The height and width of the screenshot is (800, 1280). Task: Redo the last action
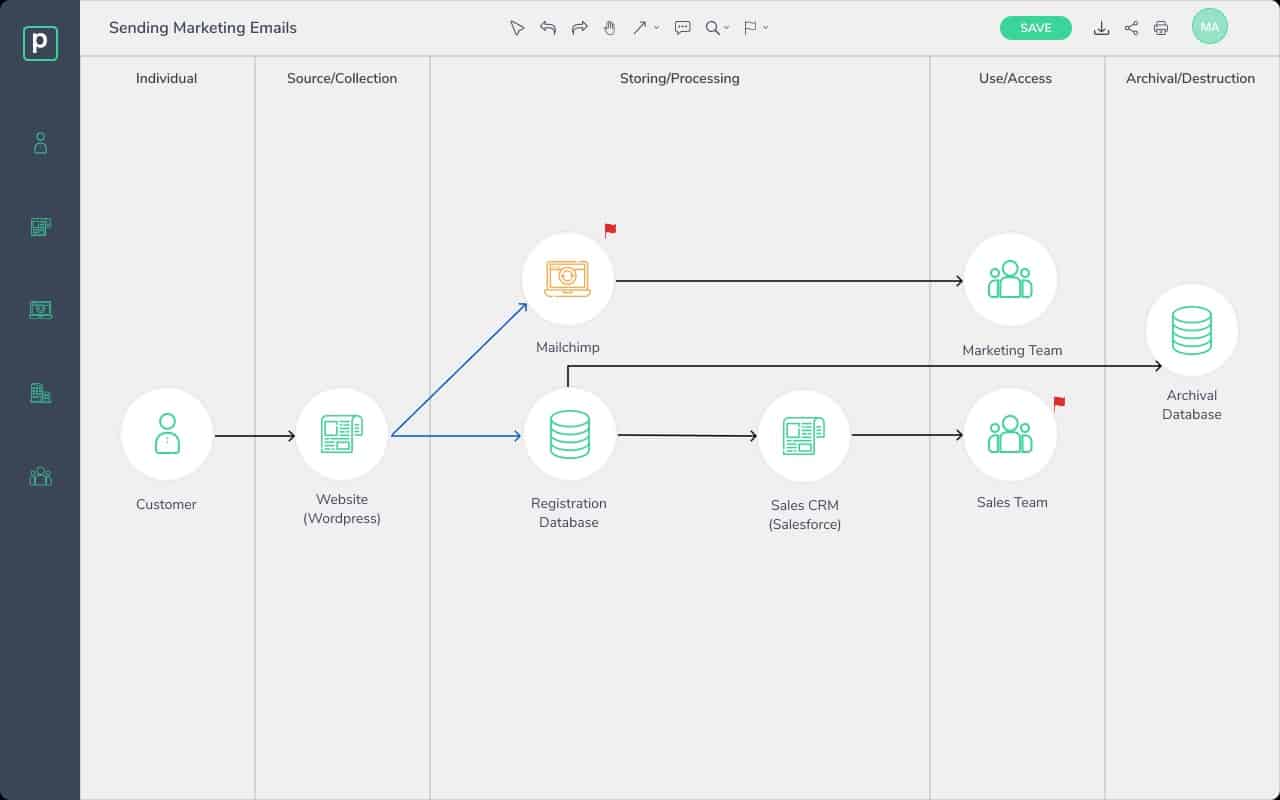click(x=579, y=28)
